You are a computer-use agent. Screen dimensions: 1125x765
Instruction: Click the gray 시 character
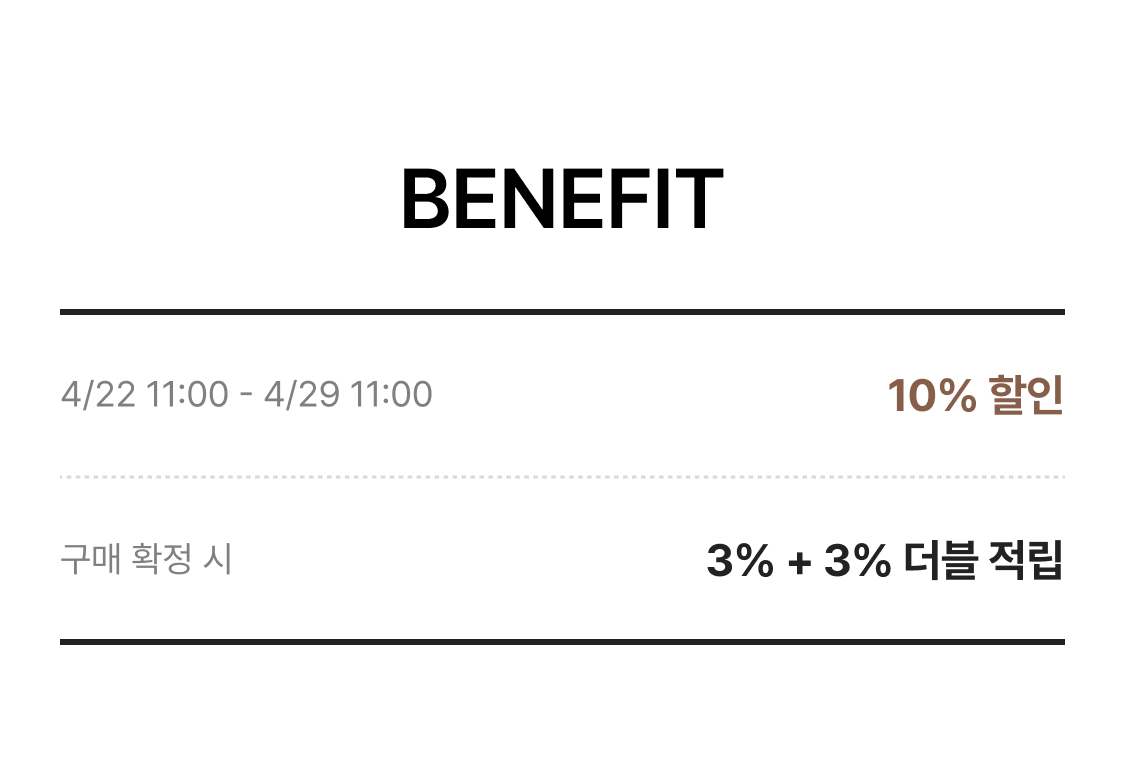click(217, 559)
